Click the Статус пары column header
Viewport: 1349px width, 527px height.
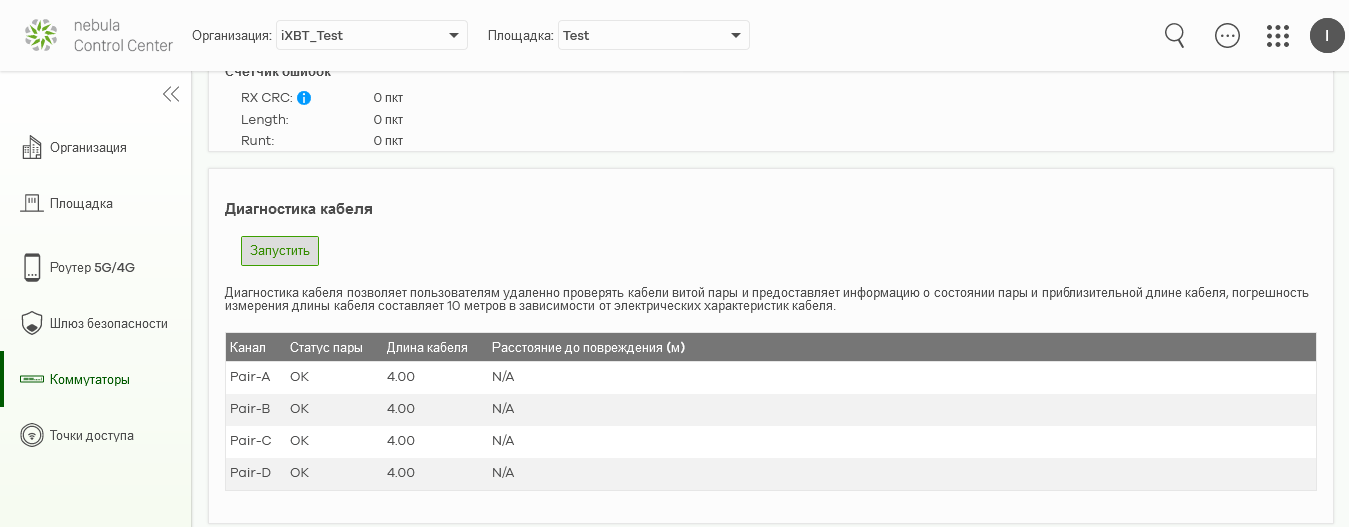[326, 347]
